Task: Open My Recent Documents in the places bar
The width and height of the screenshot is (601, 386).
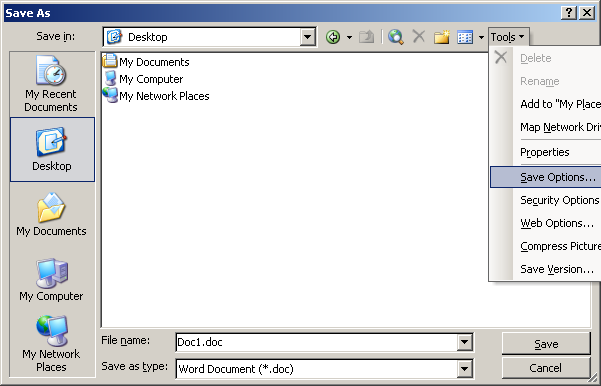Action: [x=51, y=84]
